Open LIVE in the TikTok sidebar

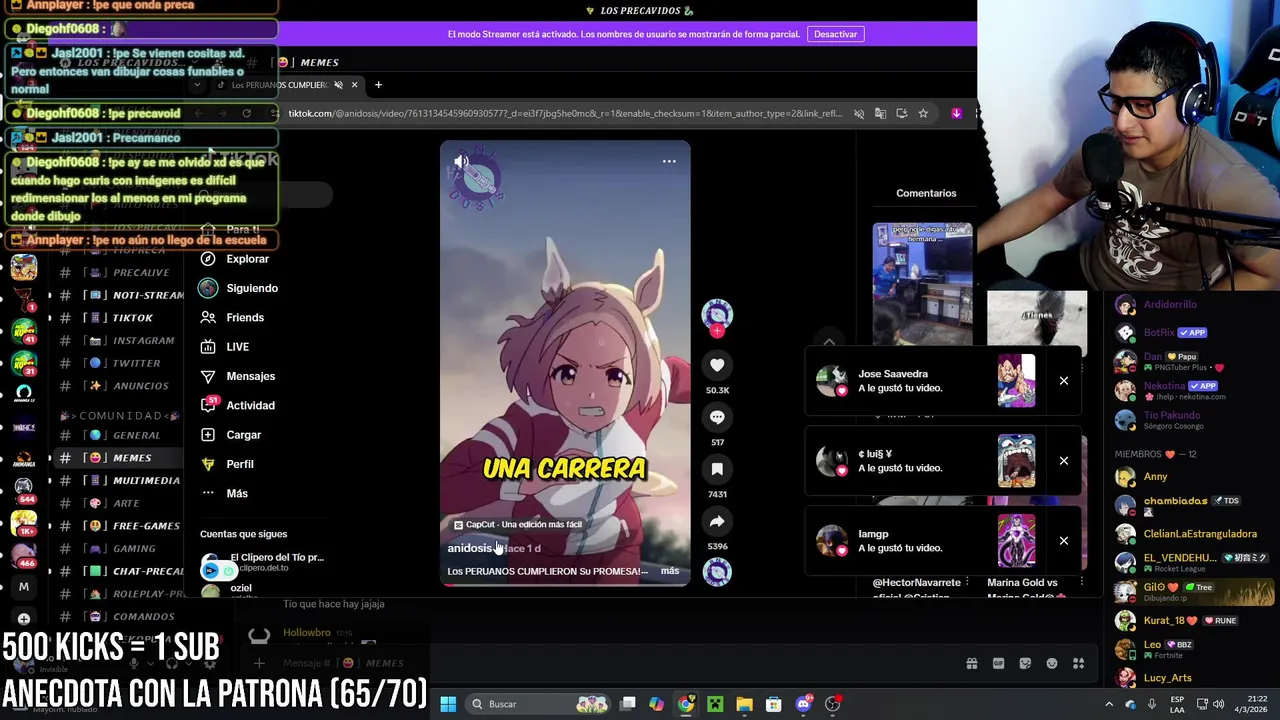pyautogui.click(x=225, y=347)
